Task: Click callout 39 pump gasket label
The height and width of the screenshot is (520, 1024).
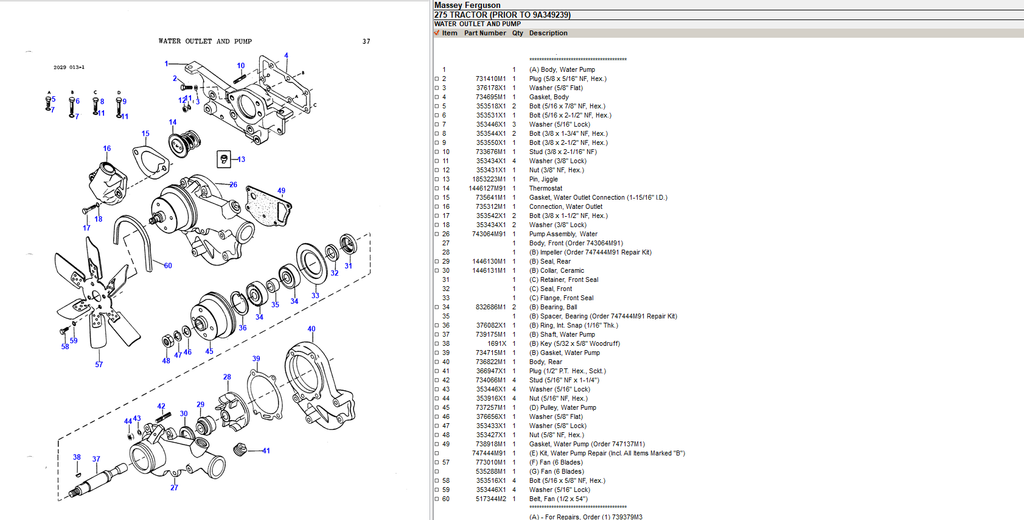Action: (256, 359)
